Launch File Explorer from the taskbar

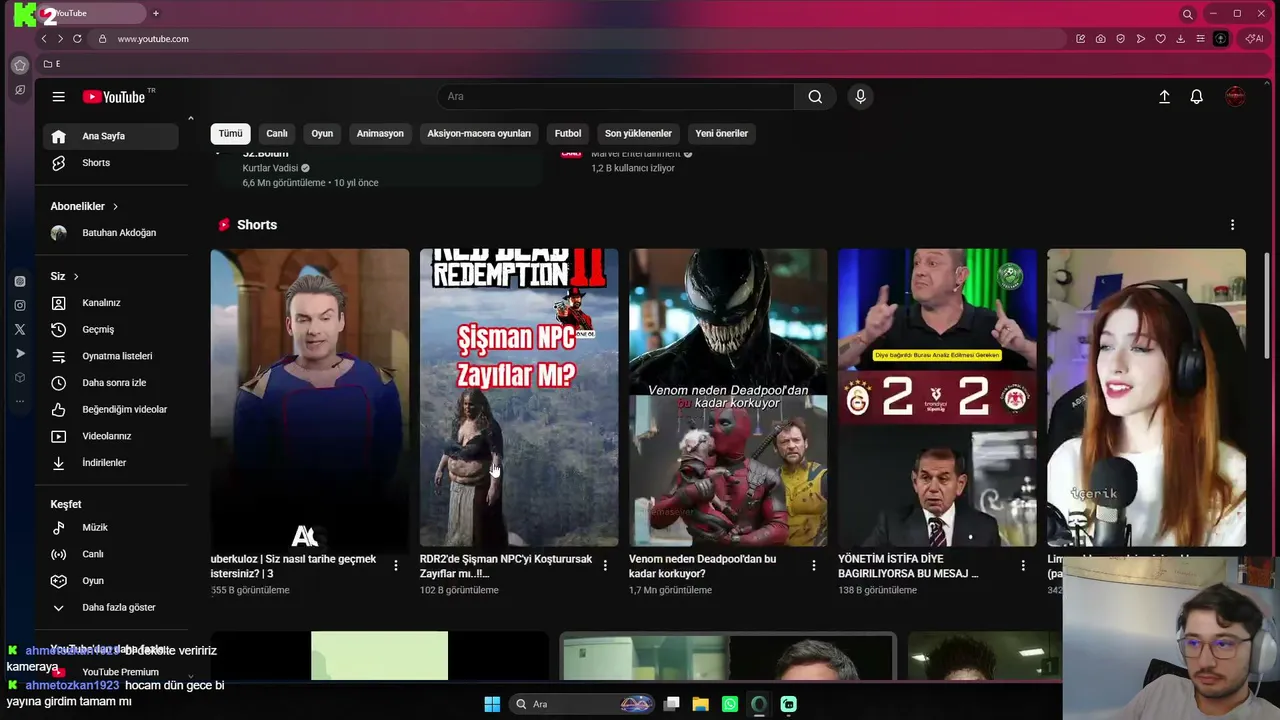click(700, 704)
